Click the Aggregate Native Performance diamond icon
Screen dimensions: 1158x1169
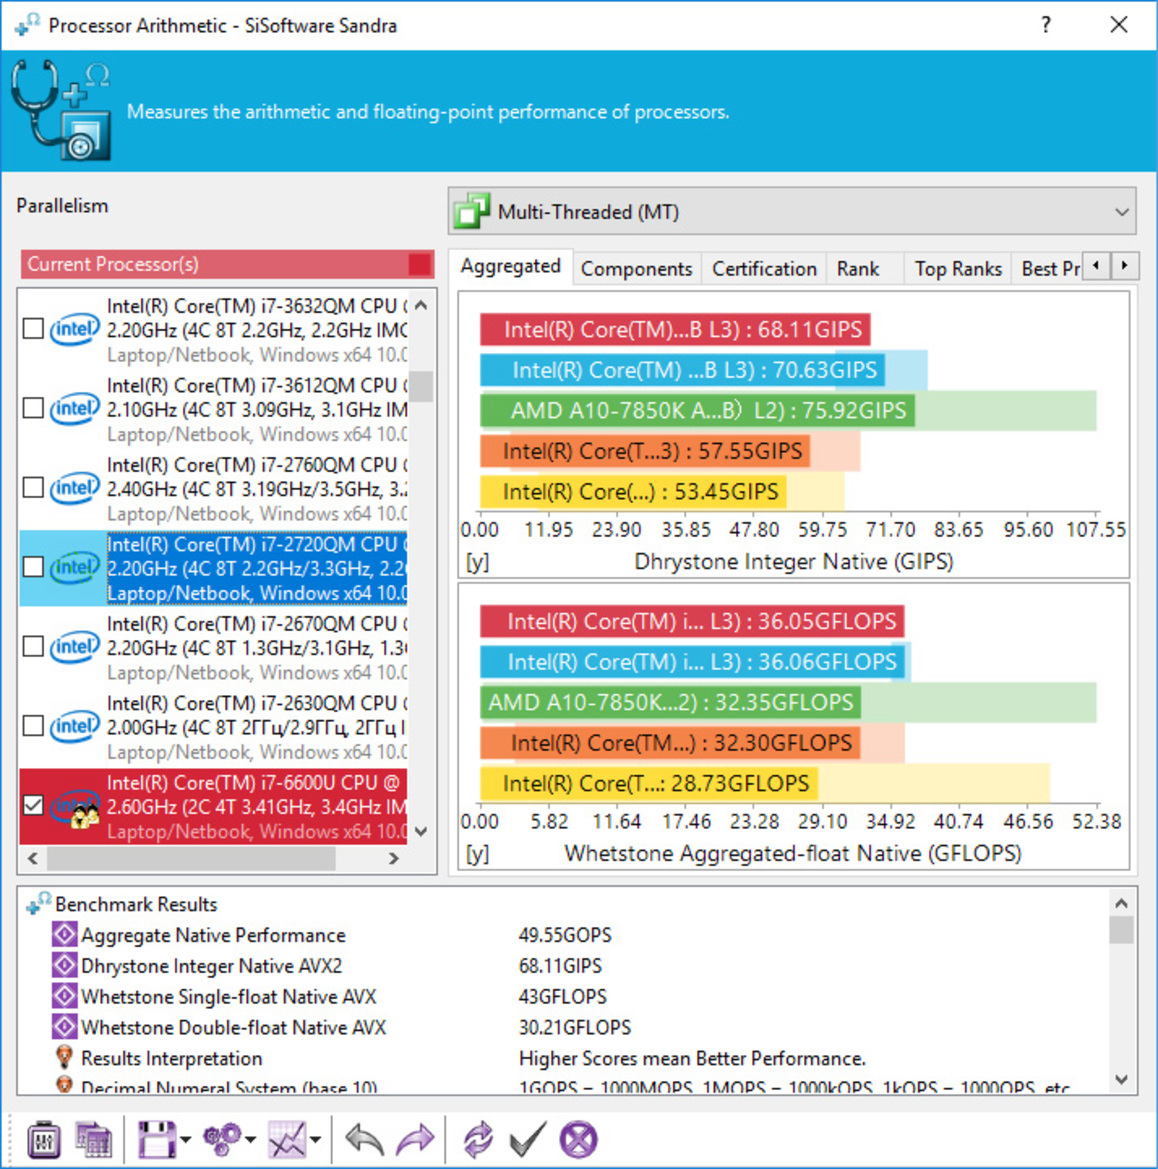point(64,934)
